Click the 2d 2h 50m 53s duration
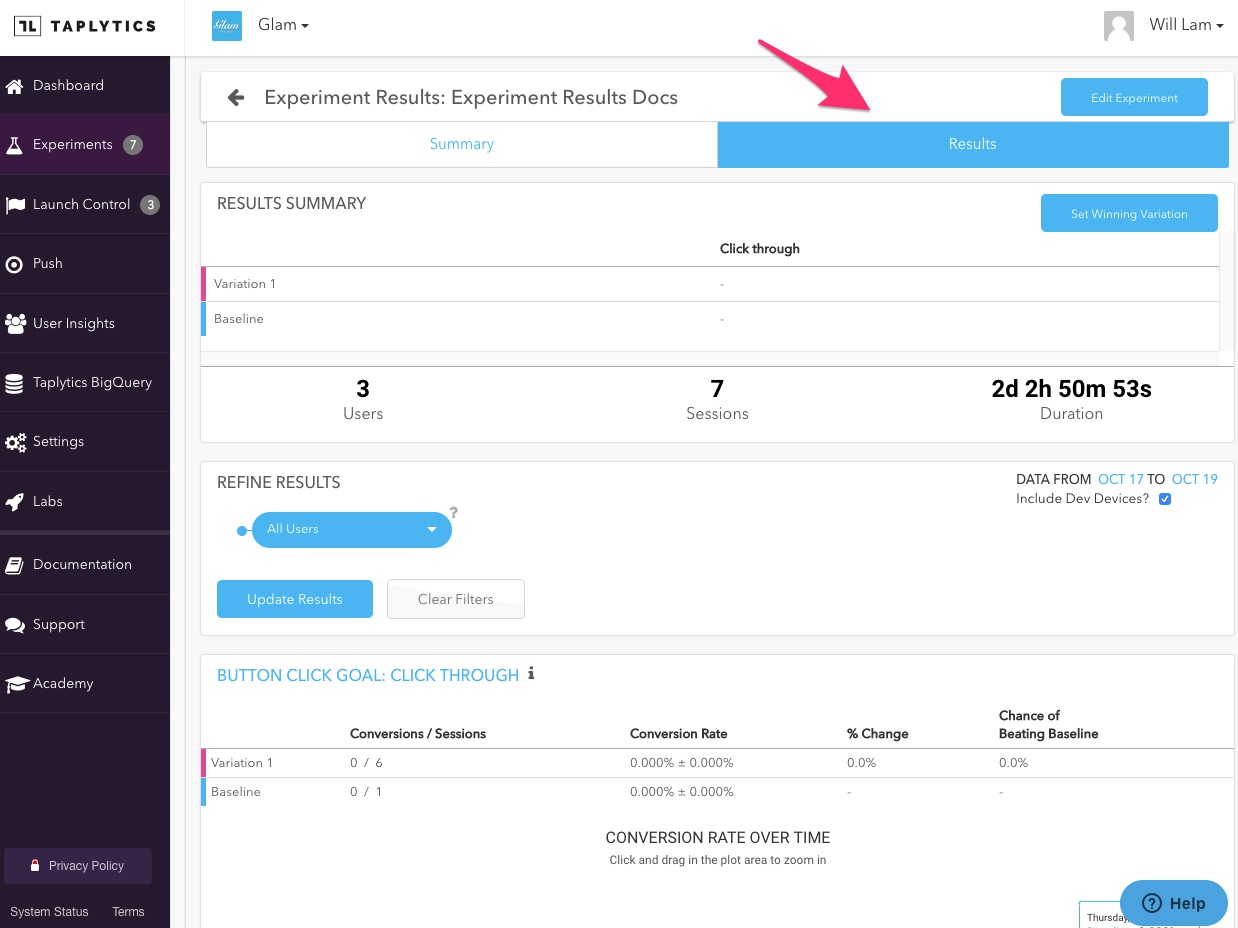The image size is (1238, 928). tap(1071, 389)
